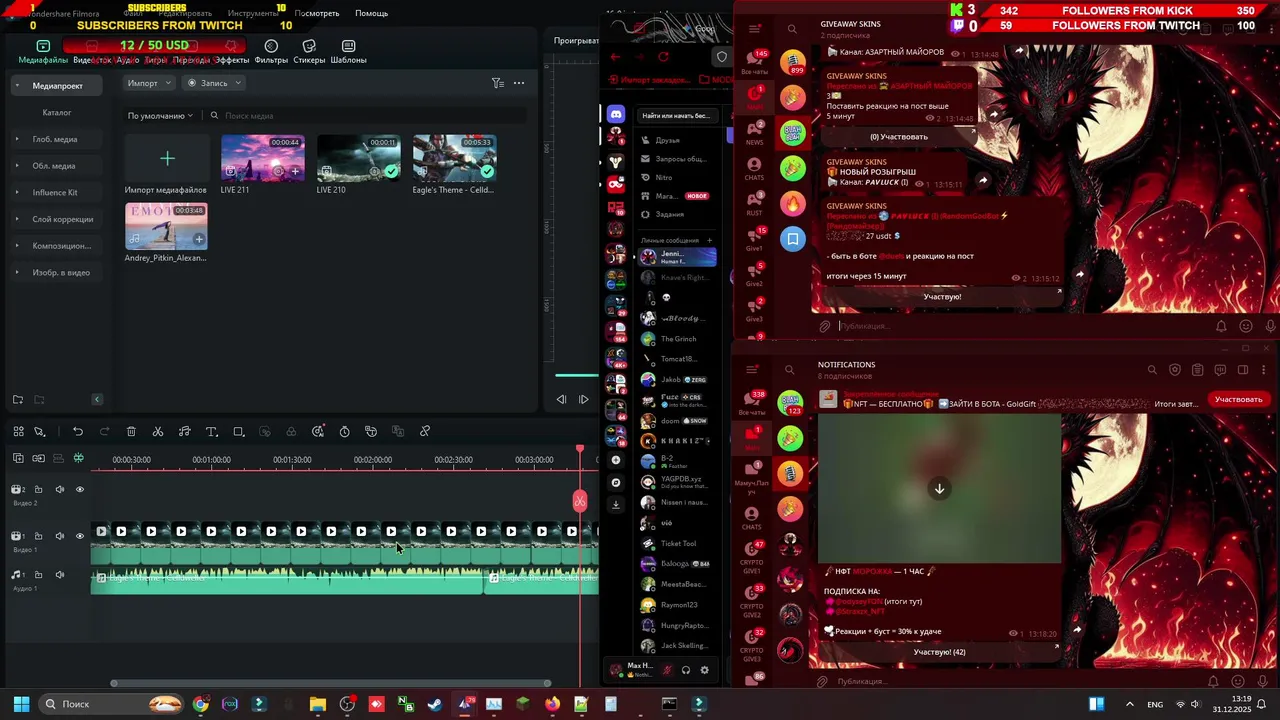Open the По умолчанию sort dropdown

tap(160, 116)
